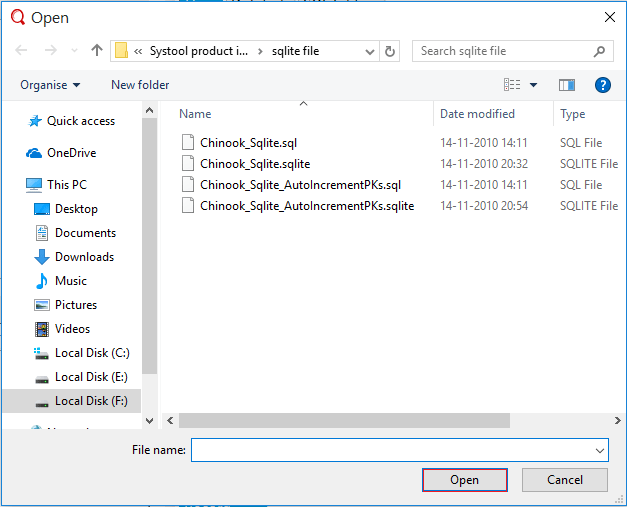Click file list scroll right arrow
627x507 pixels.
tap(618, 421)
